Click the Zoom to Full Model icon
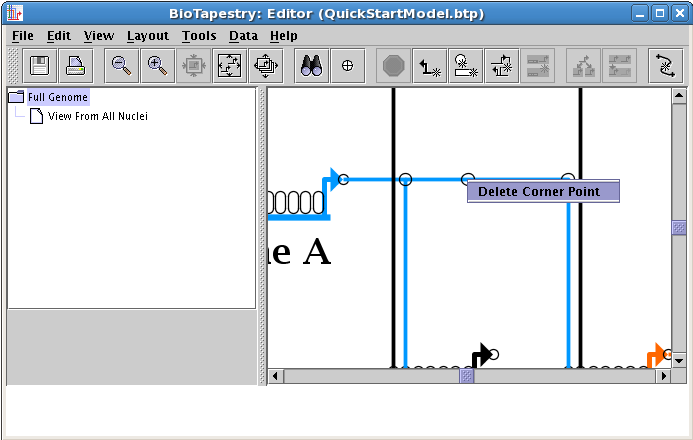Screen dimensions: 693x440 point(229,66)
